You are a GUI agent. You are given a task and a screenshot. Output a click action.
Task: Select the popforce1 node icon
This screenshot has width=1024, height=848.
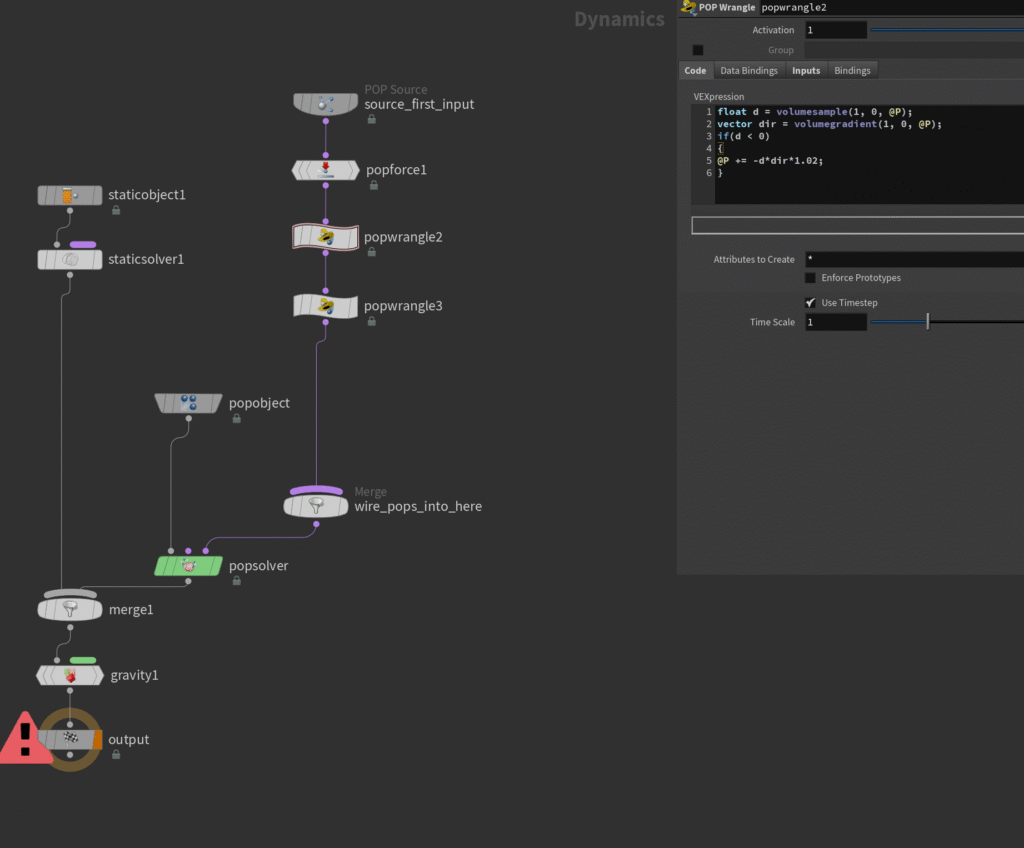(325, 170)
